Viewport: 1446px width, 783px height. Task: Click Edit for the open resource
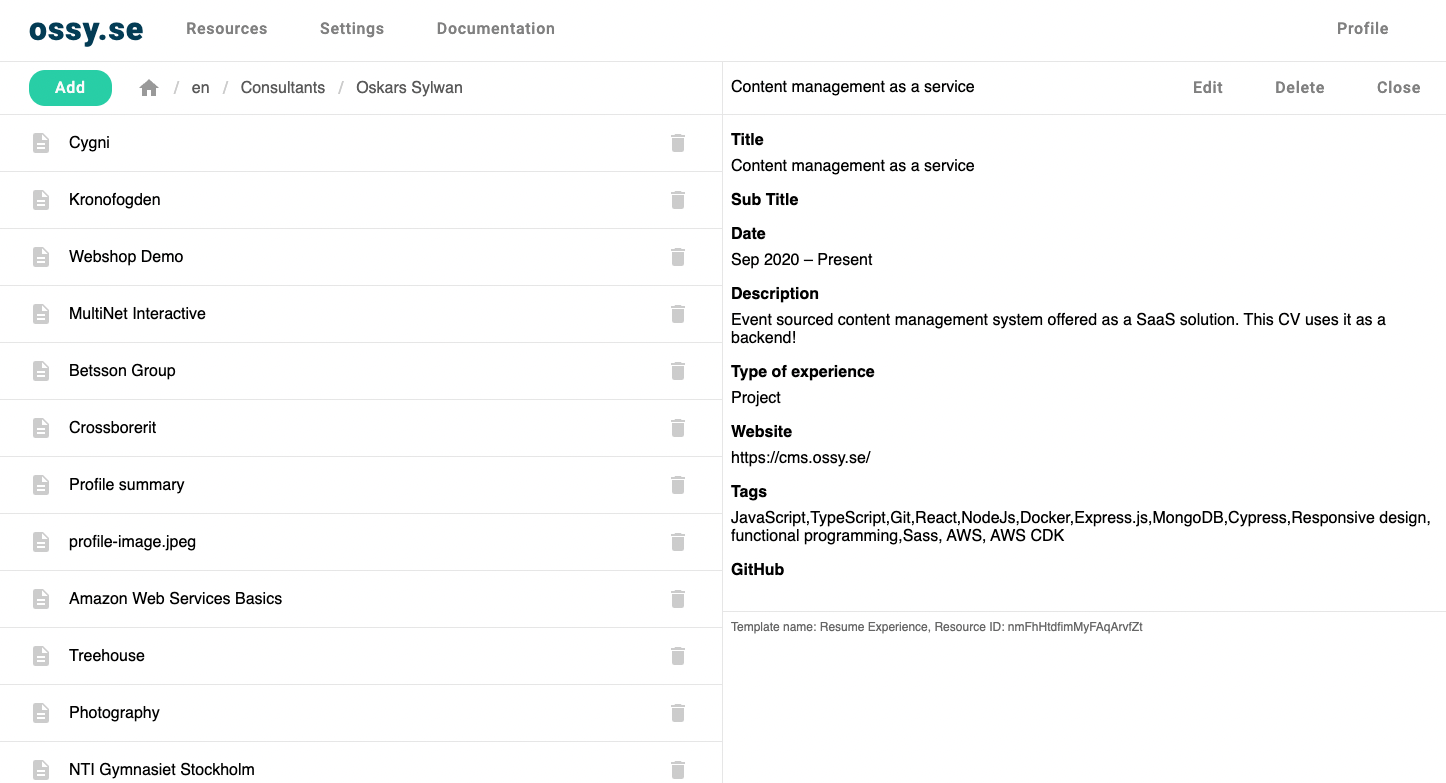click(1207, 88)
